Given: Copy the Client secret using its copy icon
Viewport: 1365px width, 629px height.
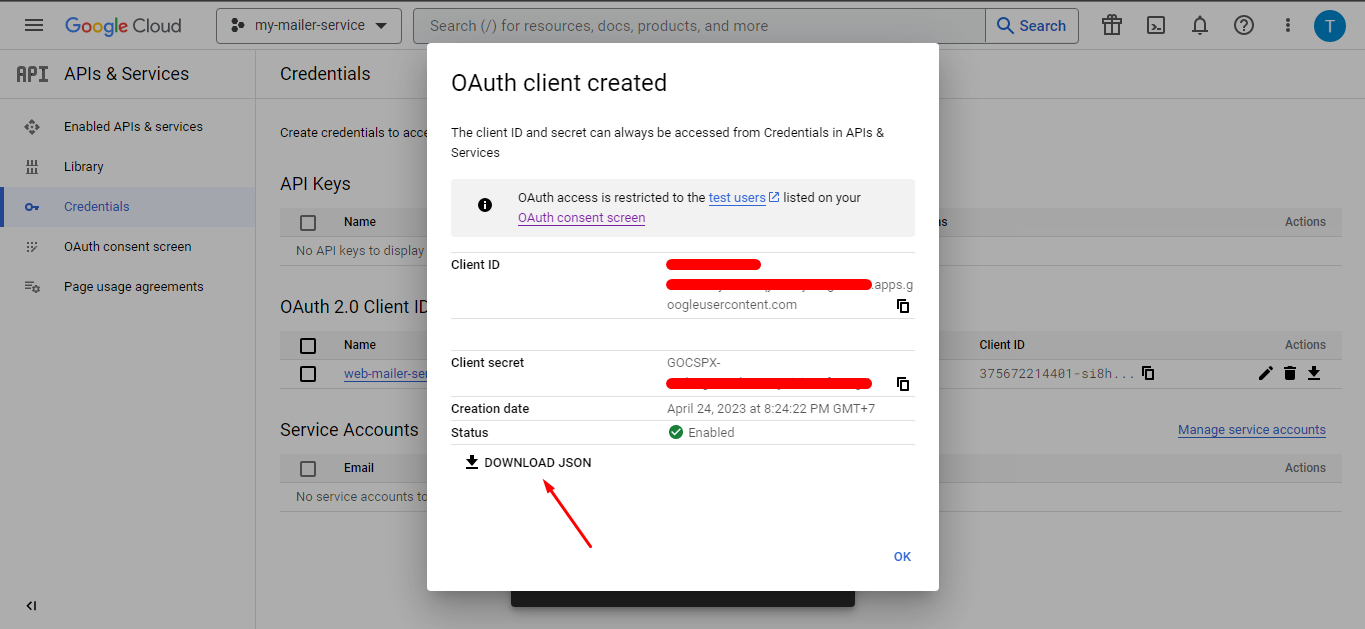Looking at the screenshot, I should click(903, 384).
